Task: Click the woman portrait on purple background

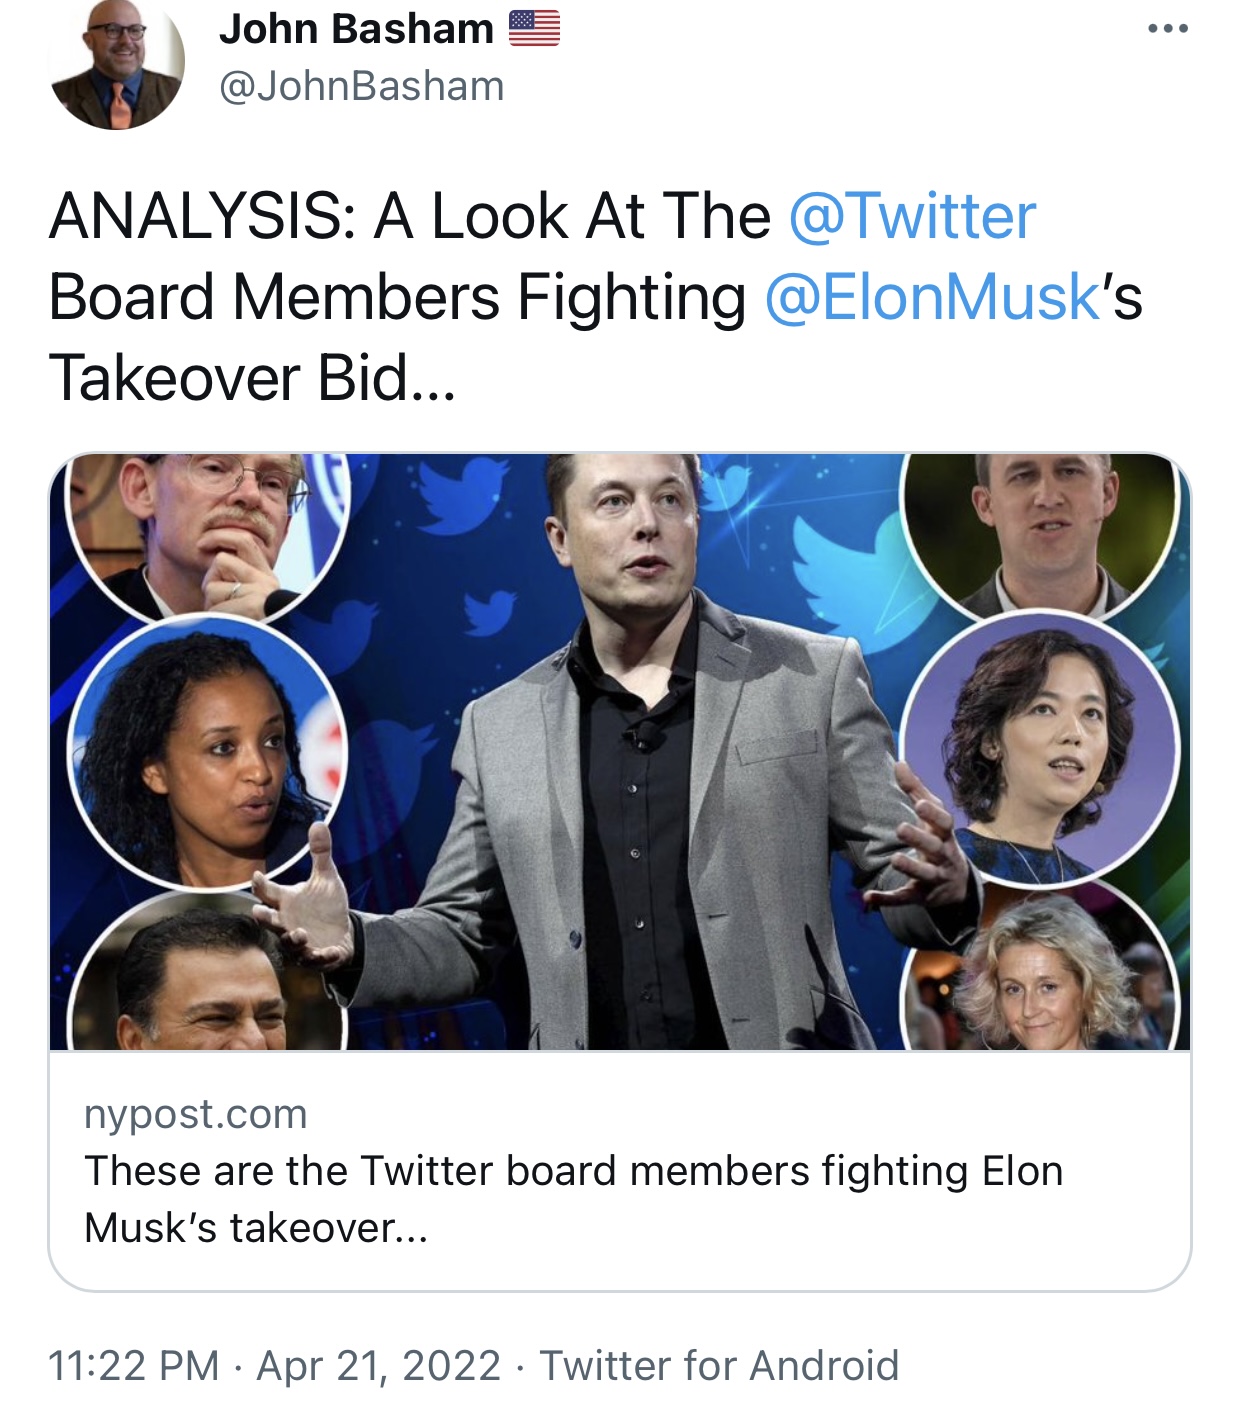Action: tap(1041, 748)
